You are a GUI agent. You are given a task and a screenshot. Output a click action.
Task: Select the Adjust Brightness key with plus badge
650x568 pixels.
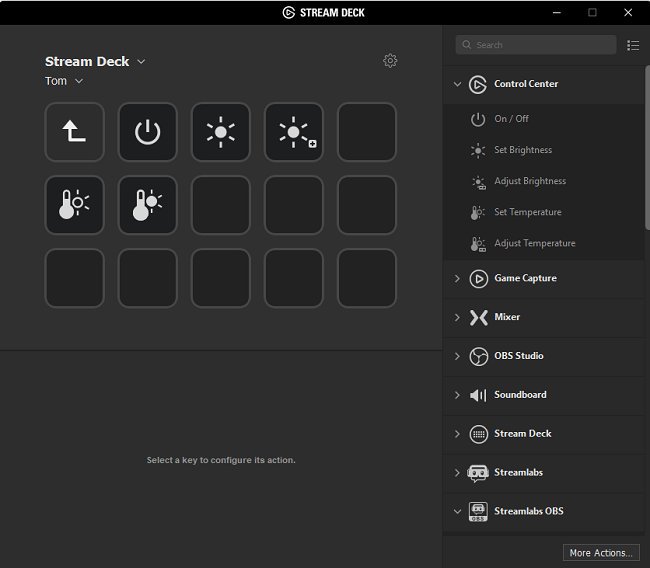294,132
